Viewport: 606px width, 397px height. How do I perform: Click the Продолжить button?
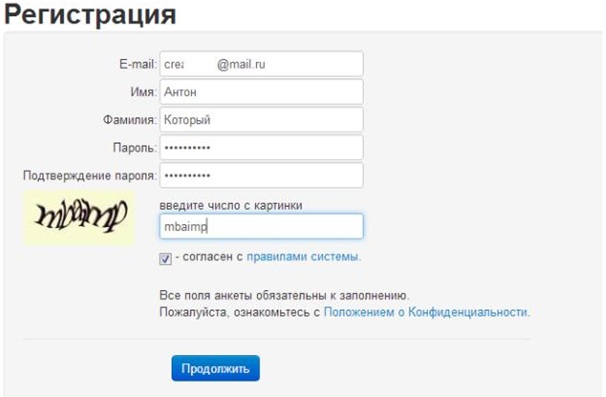point(216,368)
